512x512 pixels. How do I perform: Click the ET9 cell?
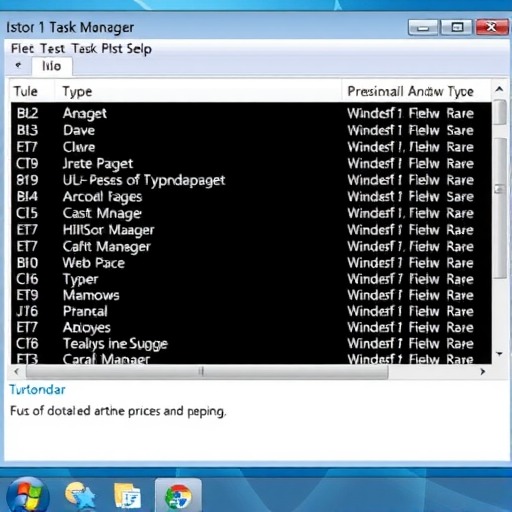(27, 295)
